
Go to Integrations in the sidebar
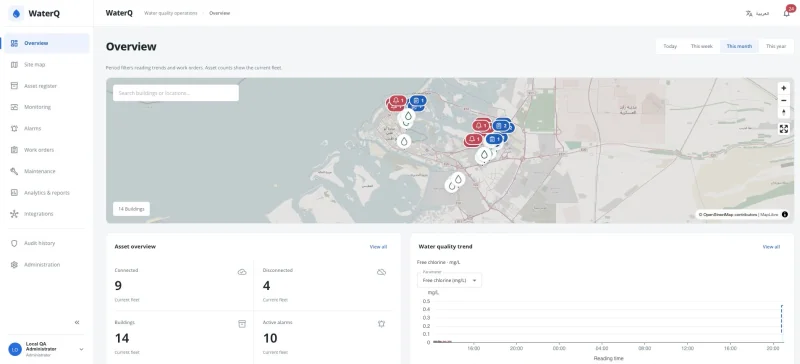pos(46,214)
